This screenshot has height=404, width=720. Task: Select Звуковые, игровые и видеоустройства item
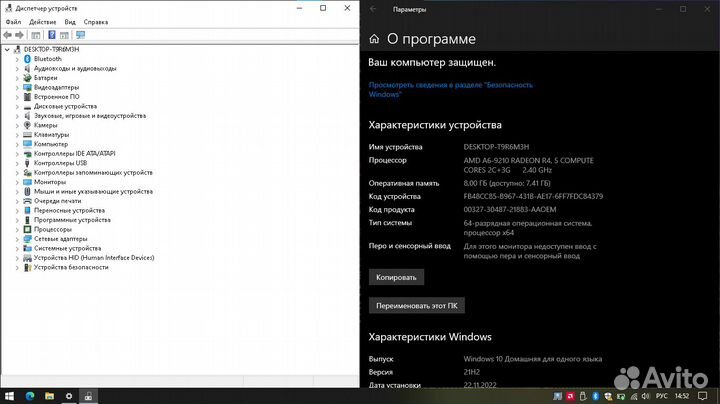pyautogui.click(x=90, y=116)
